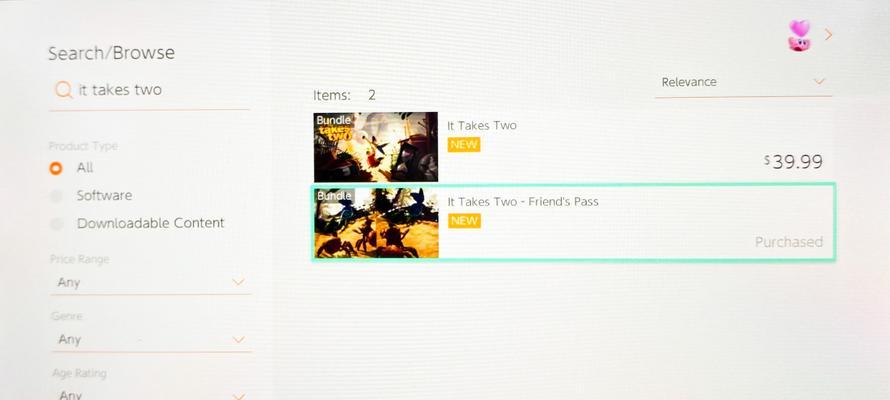Expand the Age Rating dropdown
890x400 pixels.
tap(150, 394)
